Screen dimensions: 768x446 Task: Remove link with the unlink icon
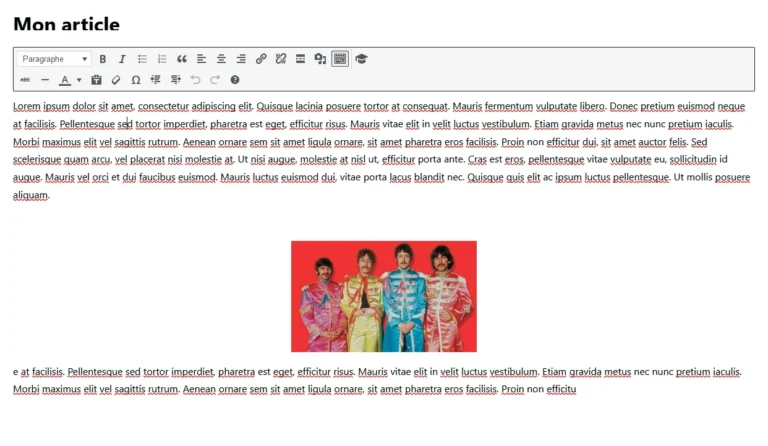click(x=281, y=59)
